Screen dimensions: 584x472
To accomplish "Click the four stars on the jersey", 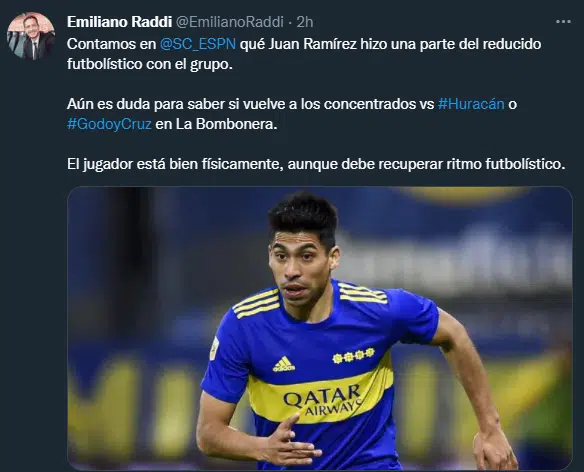I will point(353,355).
